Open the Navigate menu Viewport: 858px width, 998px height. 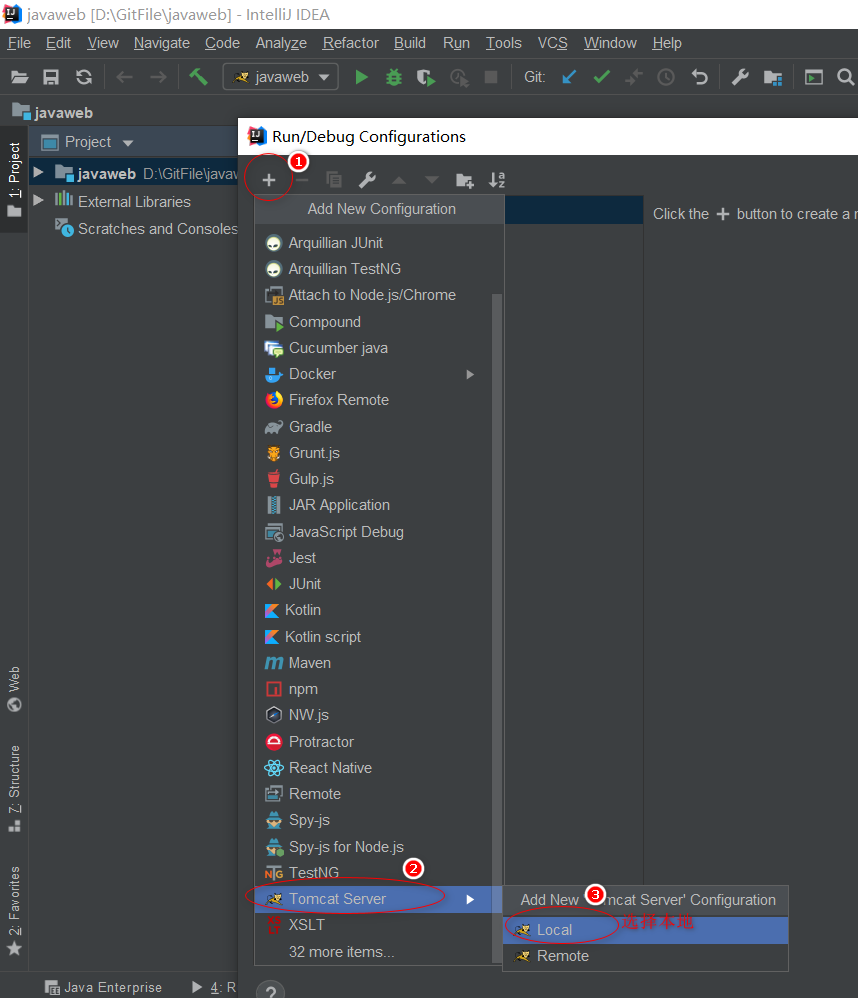pos(162,43)
